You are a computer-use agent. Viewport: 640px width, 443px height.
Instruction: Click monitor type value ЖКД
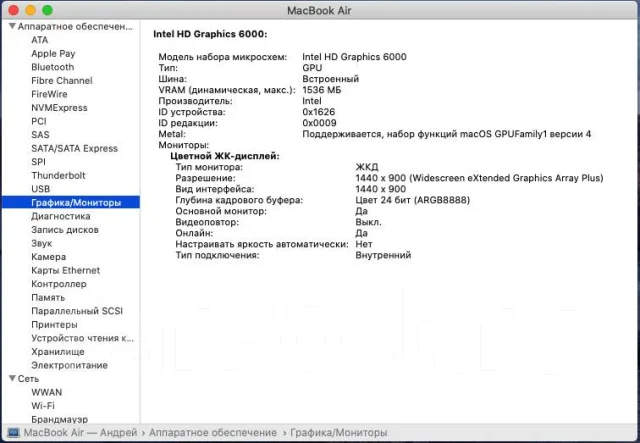pyautogui.click(x=367, y=167)
